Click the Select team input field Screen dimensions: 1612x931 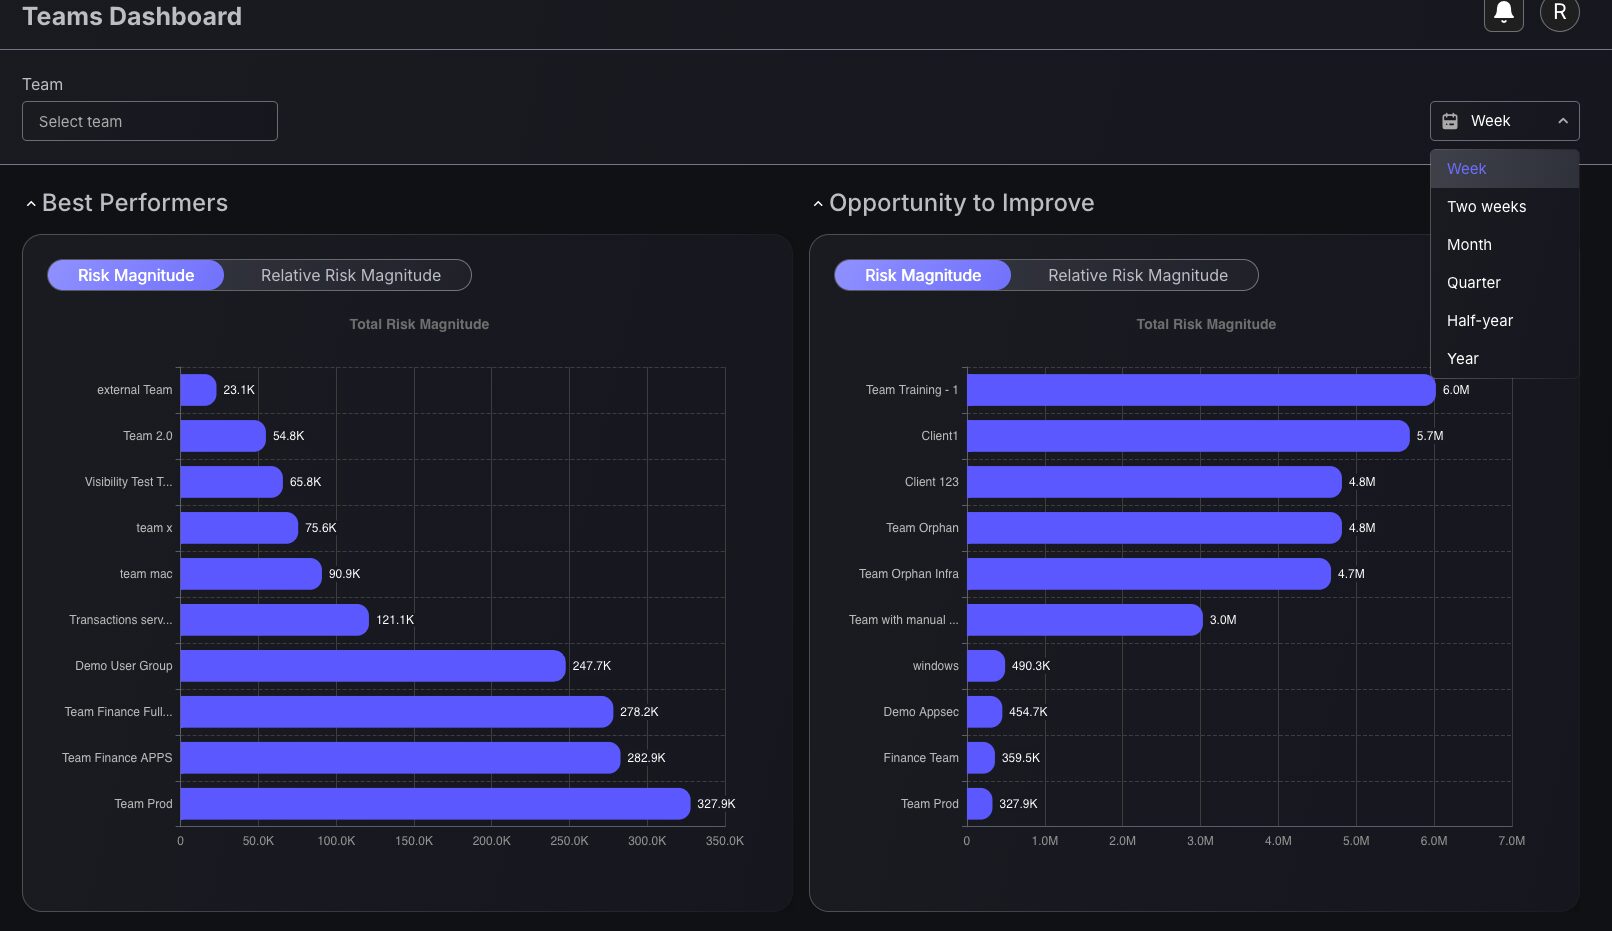150,121
